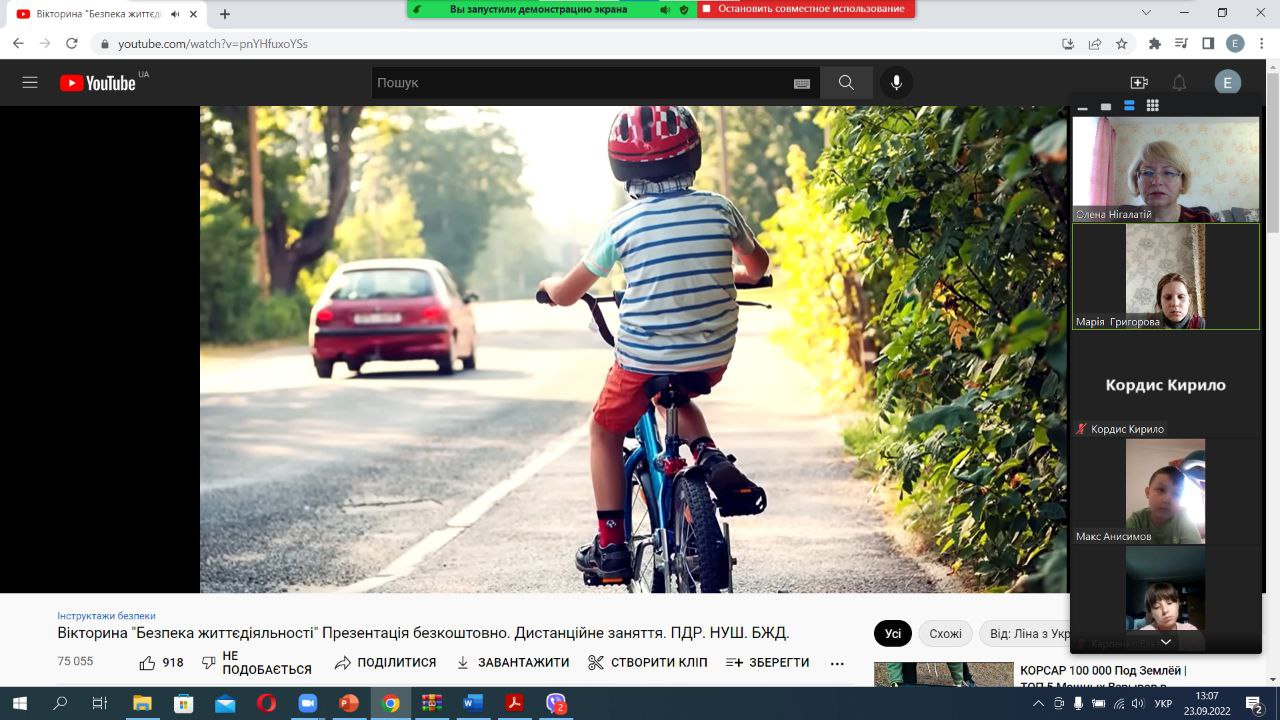Toggle Chrome side panel
This screenshot has height=720, width=1280.
click(1208, 44)
